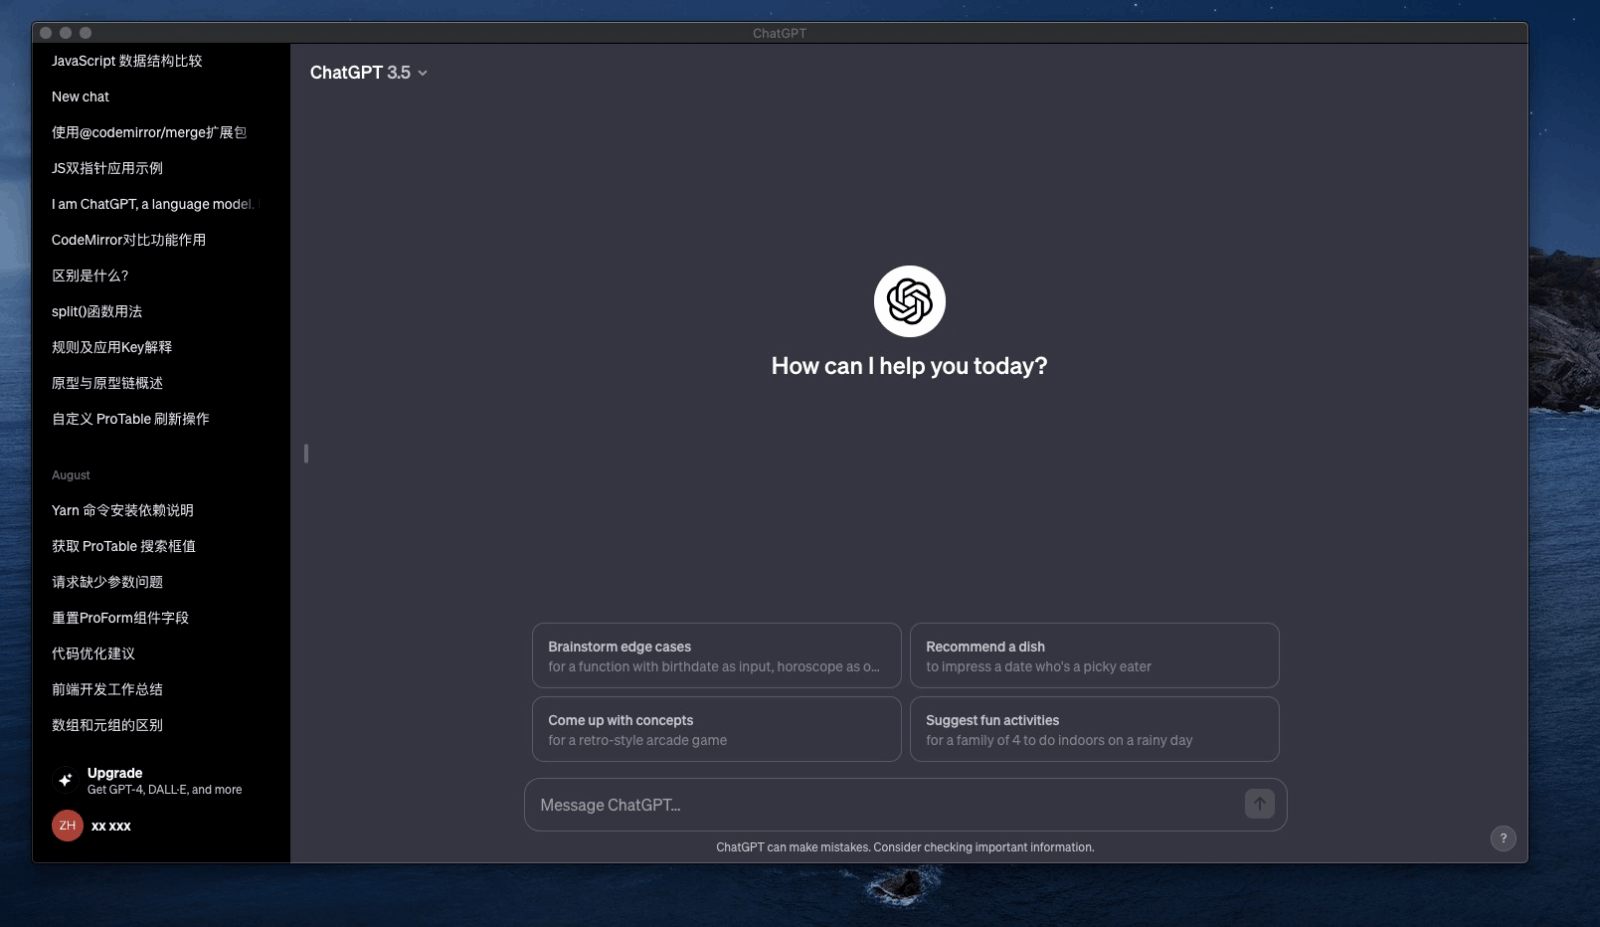Open the ChatGPT 3.5 model dropdown
This screenshot has width=1600, height=927.
(x=369, y=72)
